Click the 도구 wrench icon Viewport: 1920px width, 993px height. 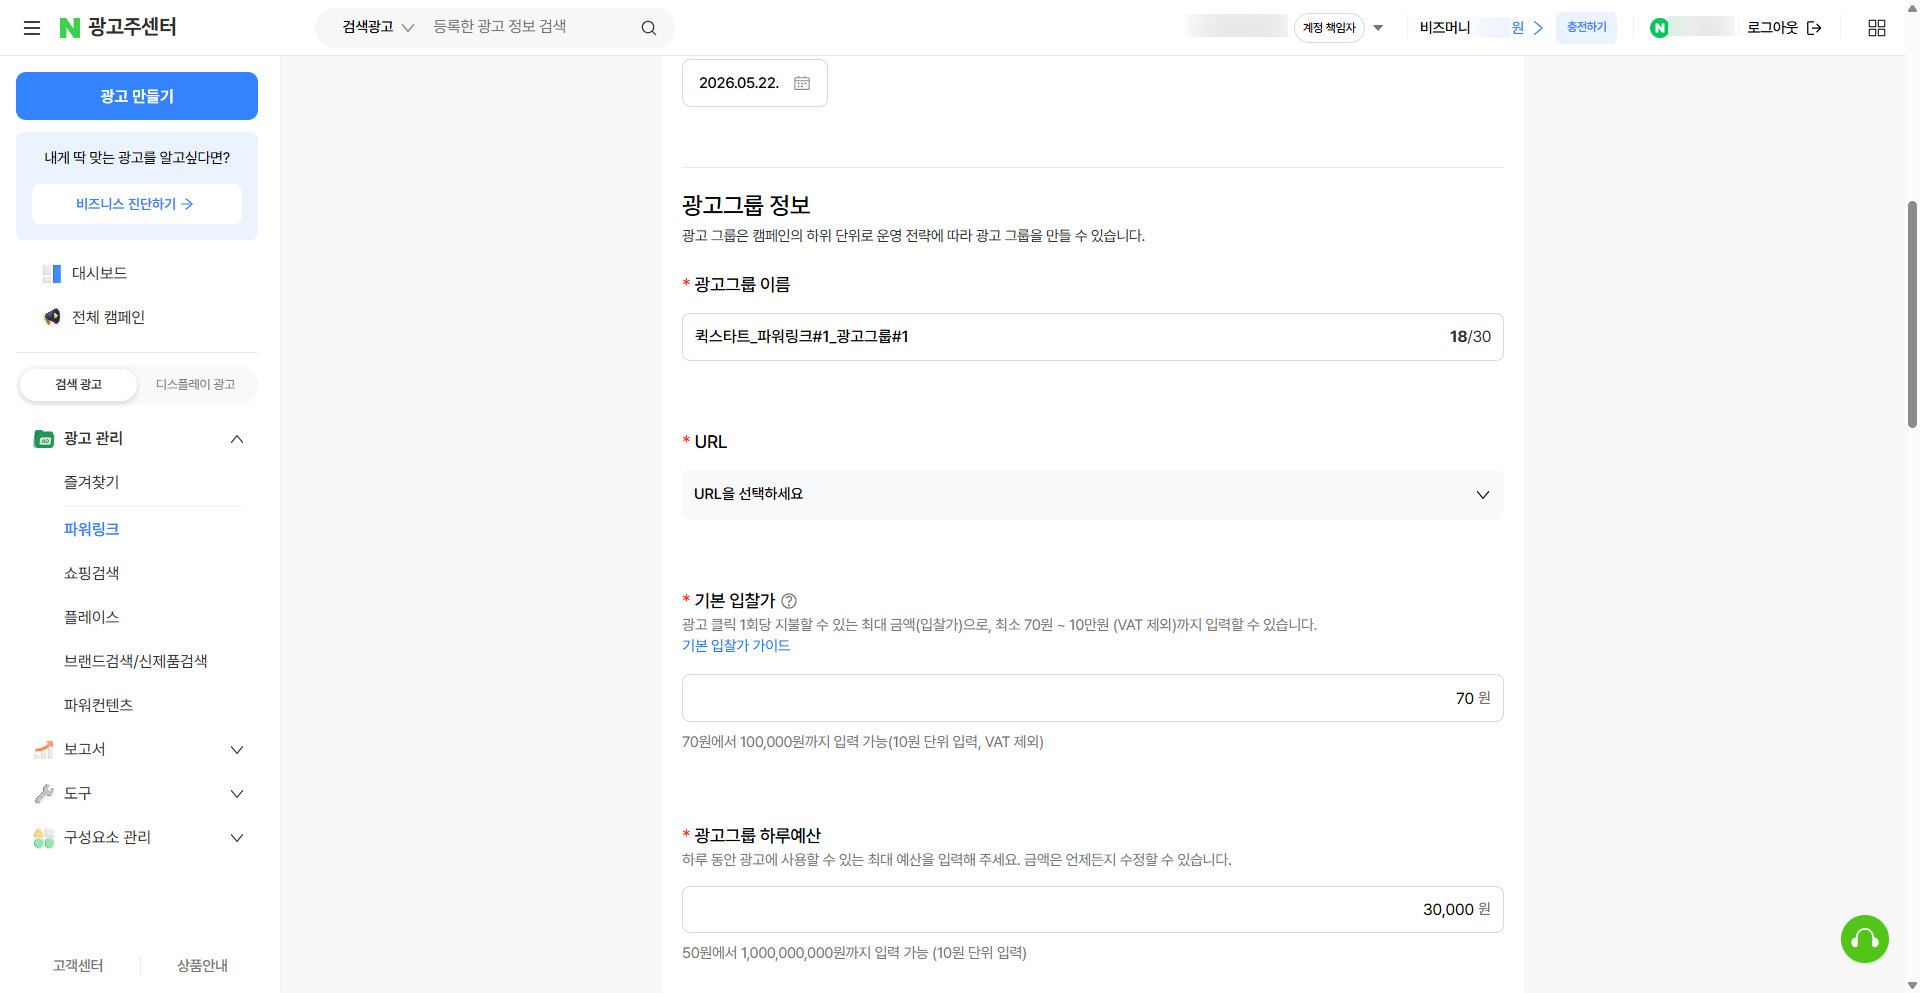coord(44,794)
